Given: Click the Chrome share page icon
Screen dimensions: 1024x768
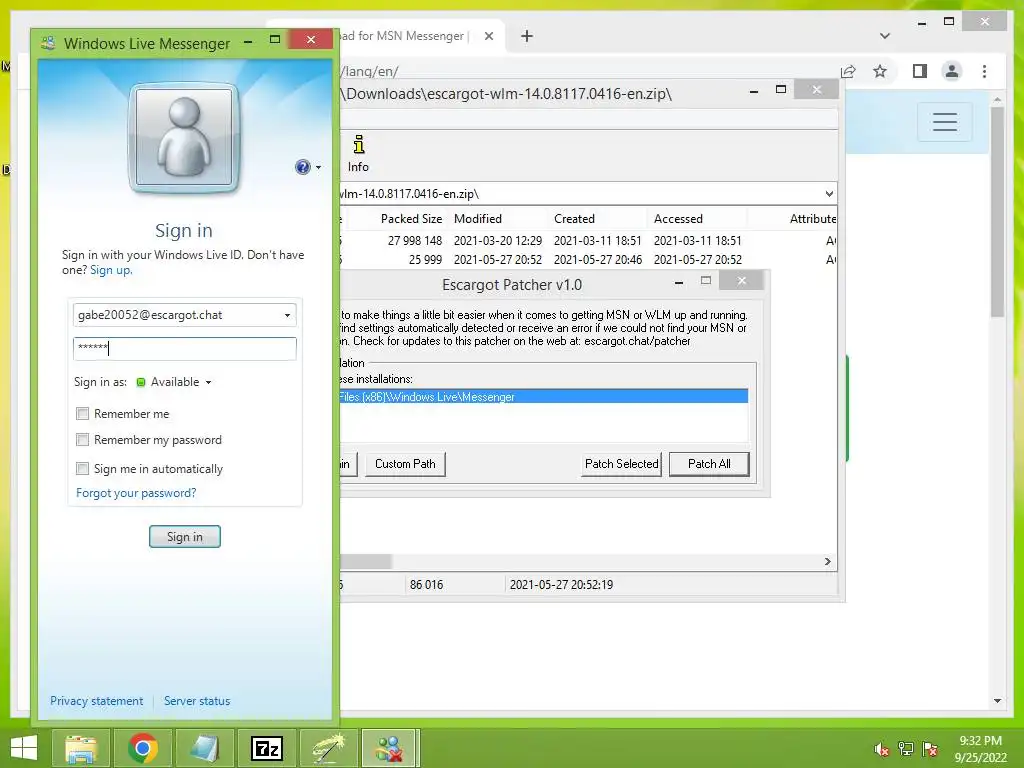Looking at the screenshot, I should [848, 71].
